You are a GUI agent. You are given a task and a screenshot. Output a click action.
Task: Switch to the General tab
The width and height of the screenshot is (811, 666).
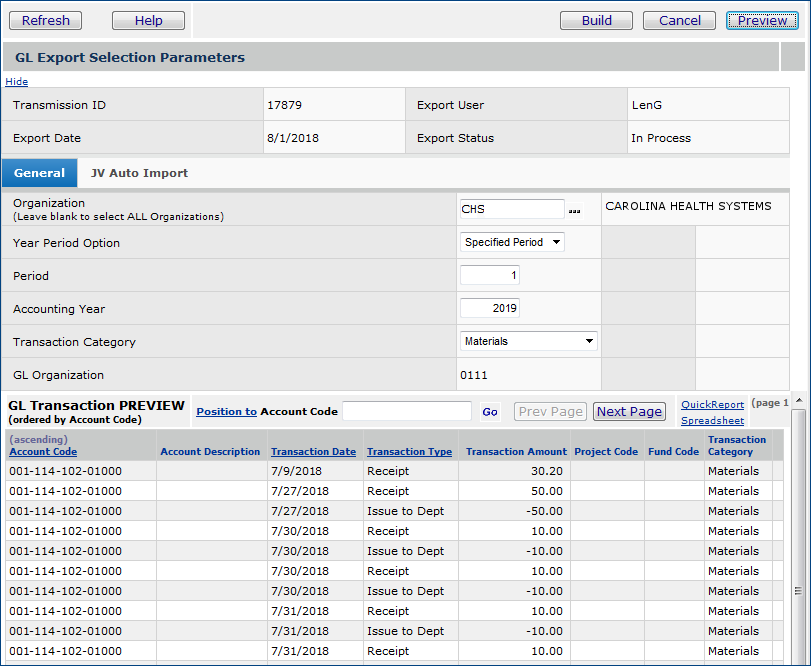click(40, 173)
